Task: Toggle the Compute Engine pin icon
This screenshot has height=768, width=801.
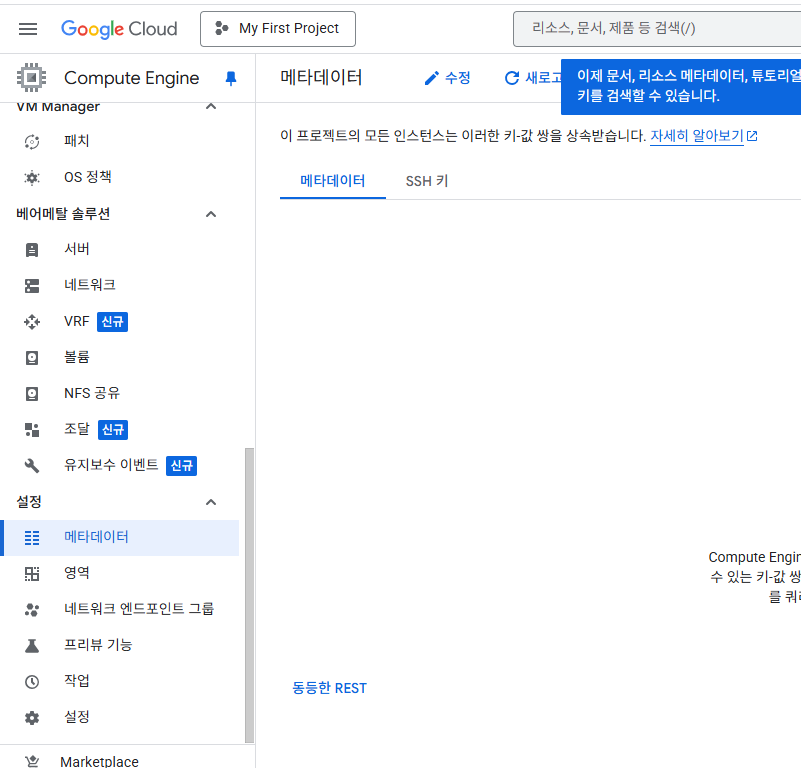Action: pos(231,78)
